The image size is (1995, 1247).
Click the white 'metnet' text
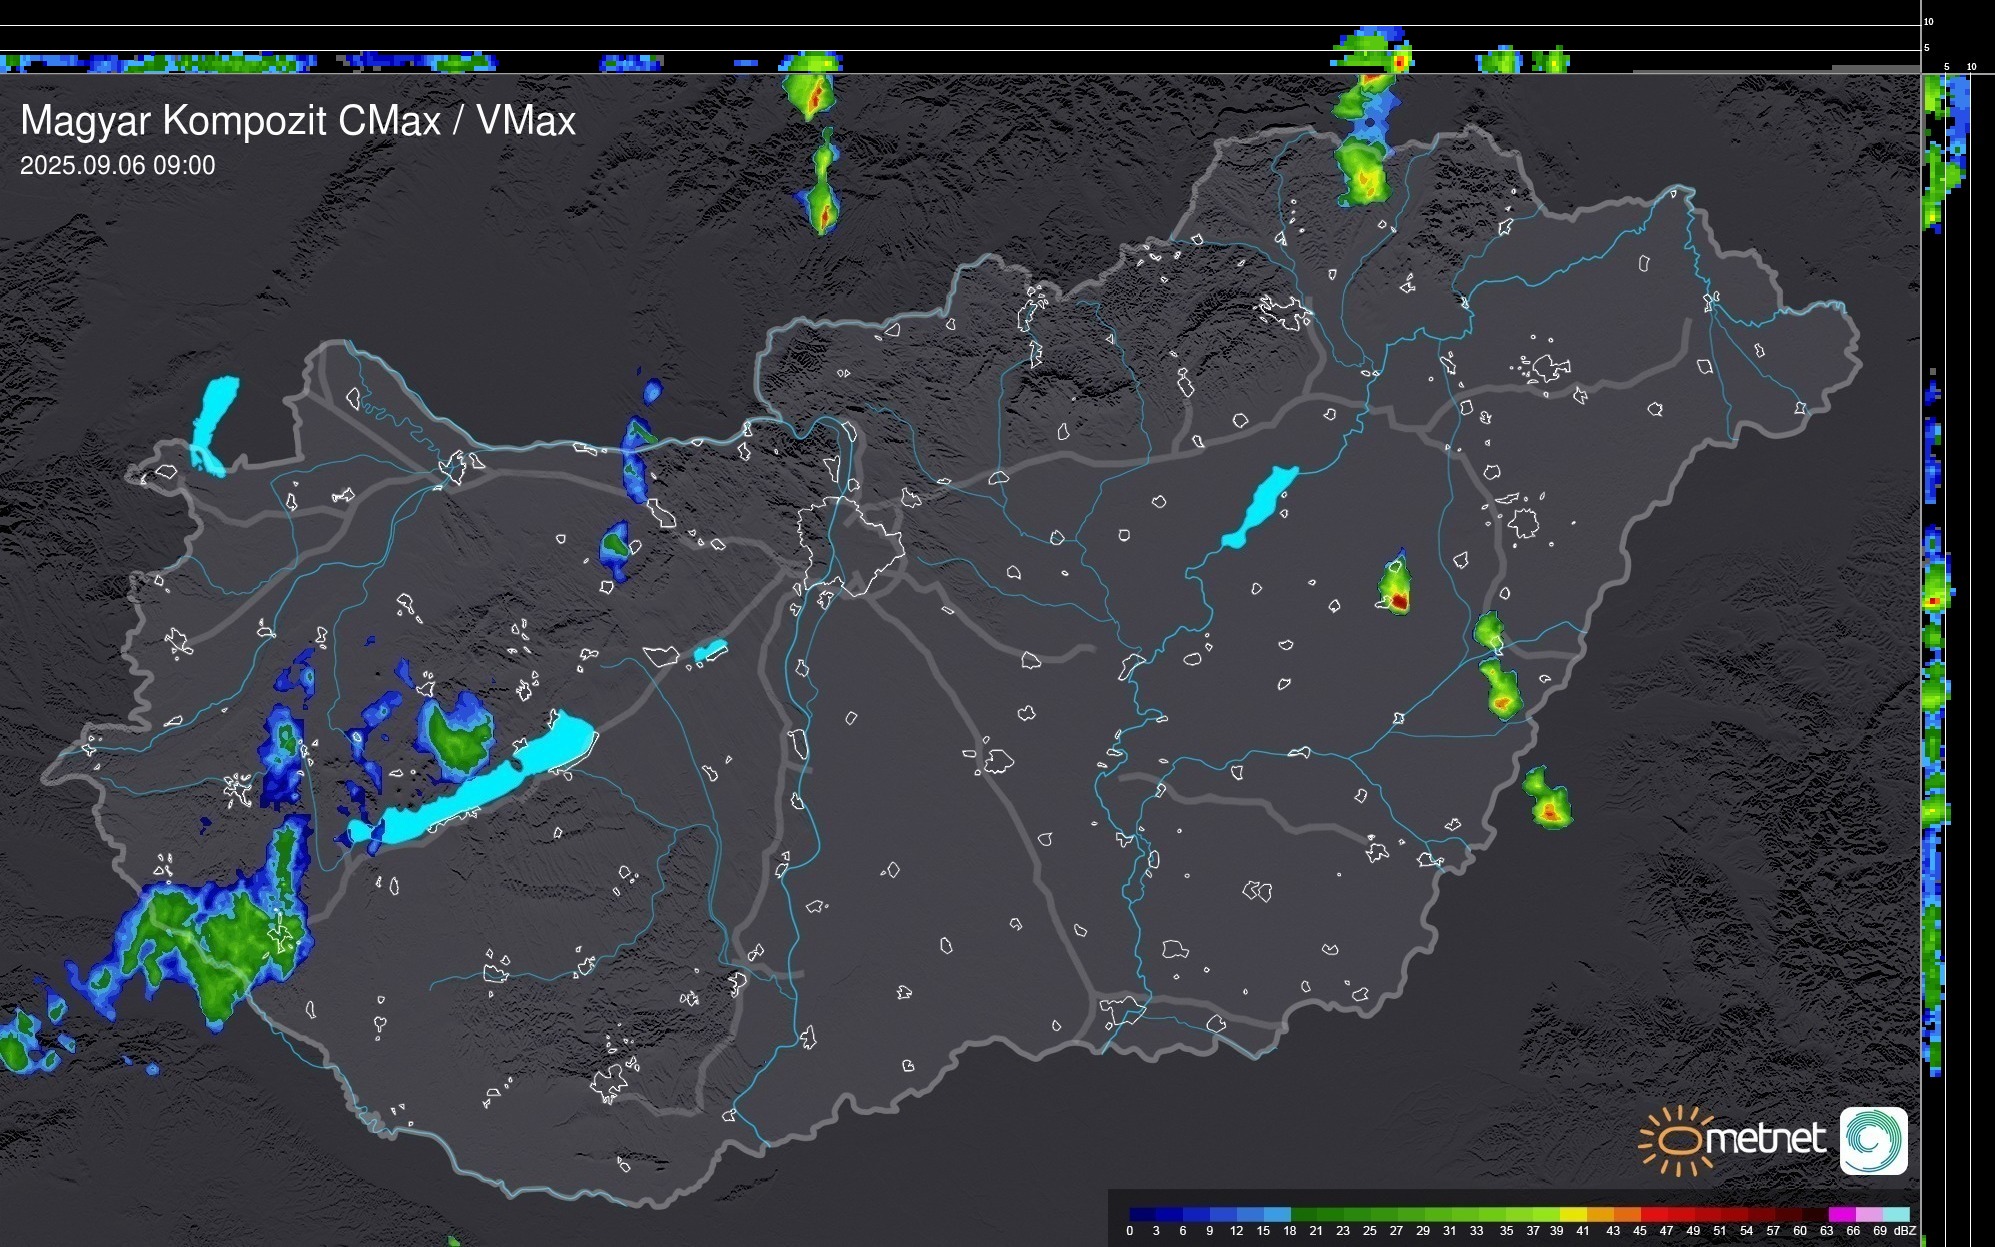(x=1767, y=1140)
